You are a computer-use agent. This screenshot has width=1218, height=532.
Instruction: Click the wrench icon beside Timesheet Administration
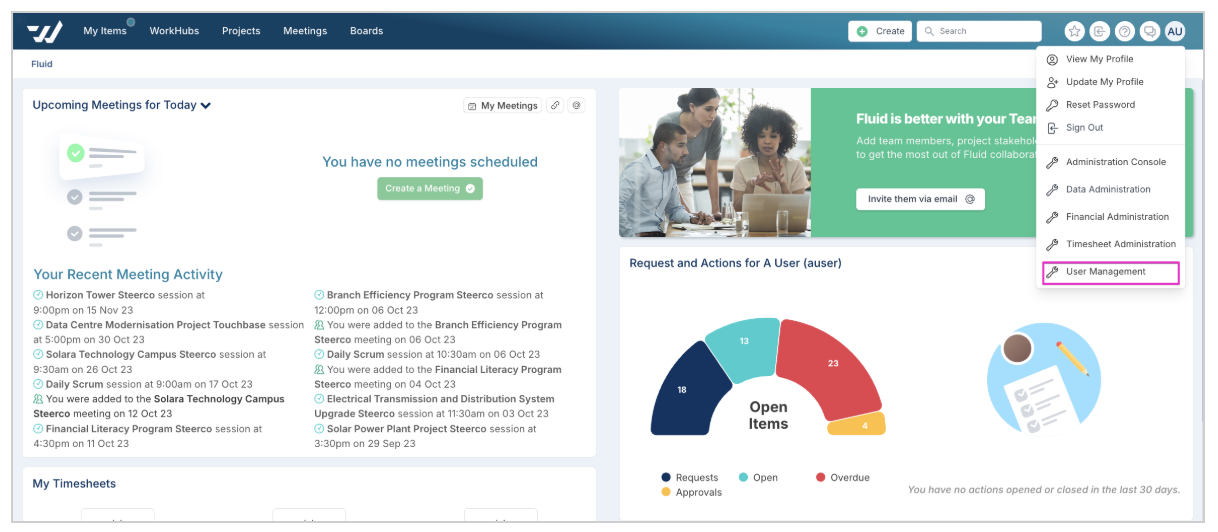click(x=1052, y=244)
